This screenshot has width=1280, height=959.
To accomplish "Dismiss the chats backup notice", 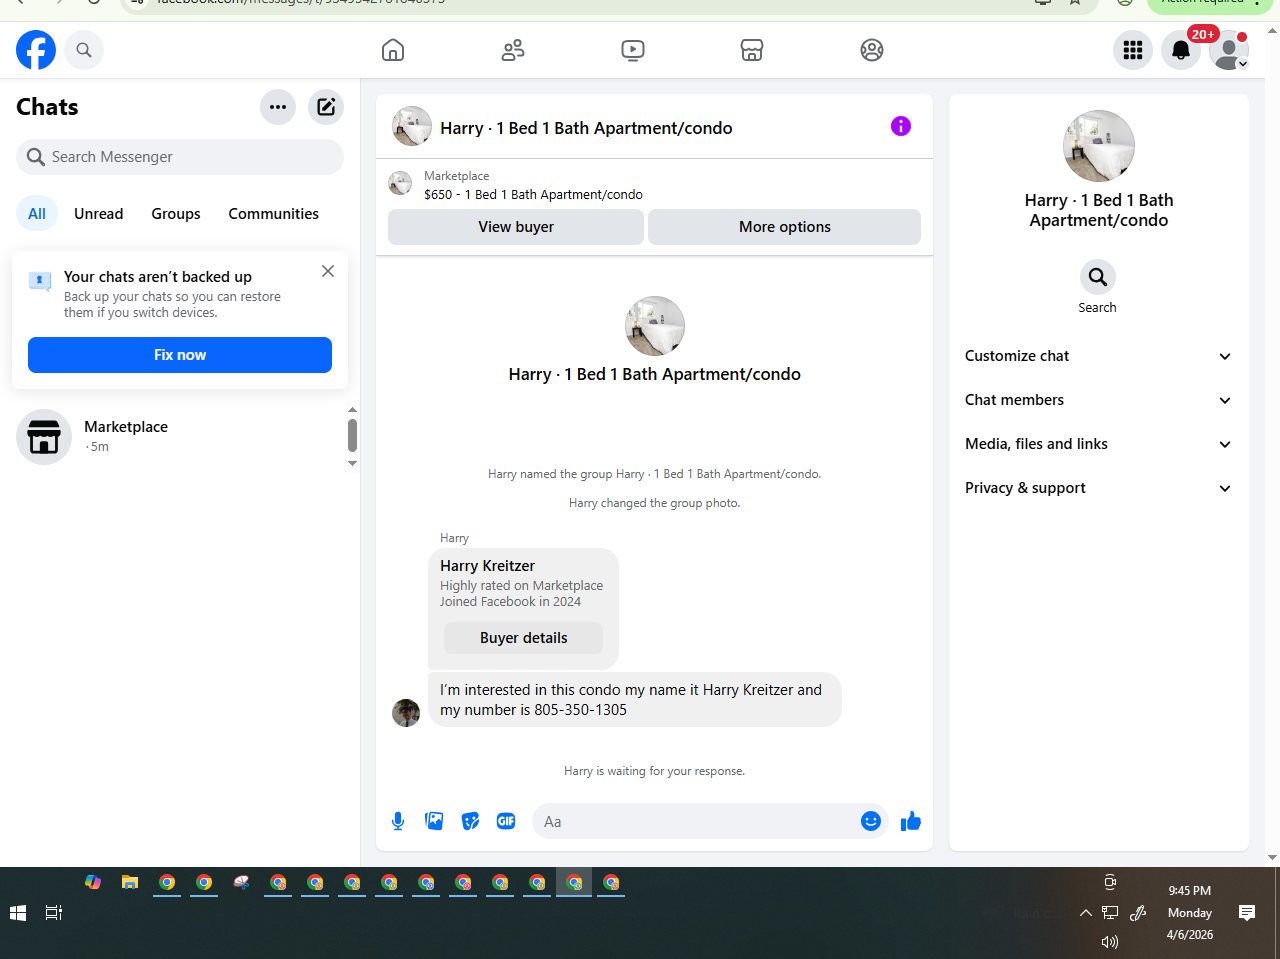I will [x=328, y=271].
